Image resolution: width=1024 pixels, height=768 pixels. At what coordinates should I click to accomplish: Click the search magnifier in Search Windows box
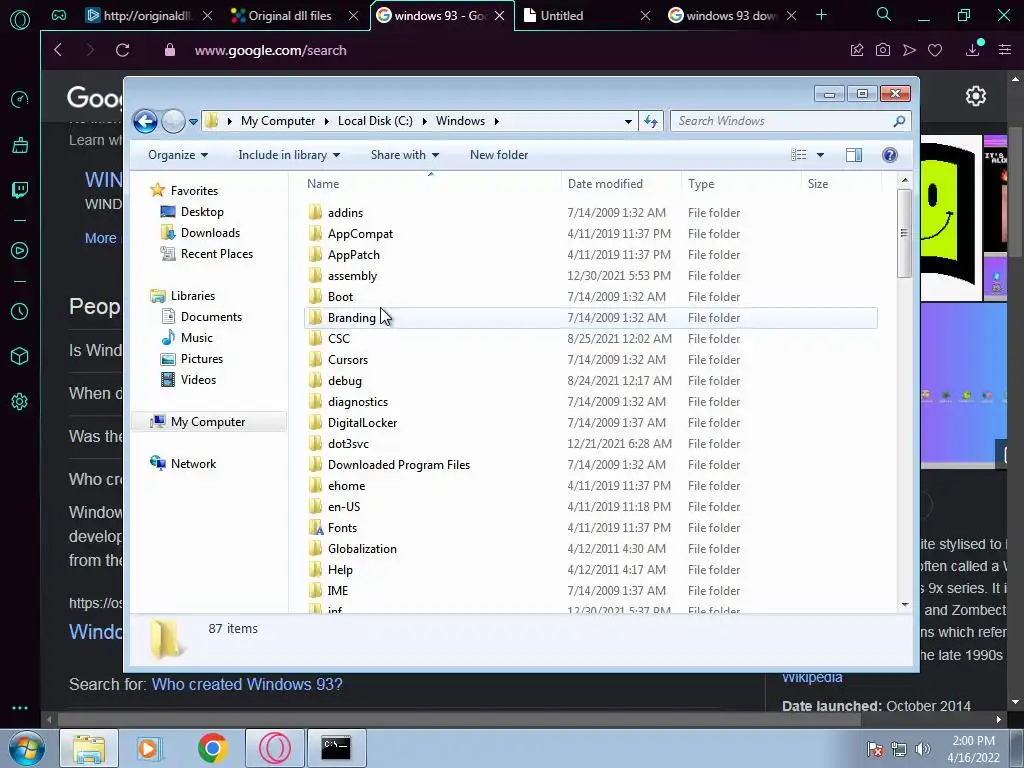point(899,121)
